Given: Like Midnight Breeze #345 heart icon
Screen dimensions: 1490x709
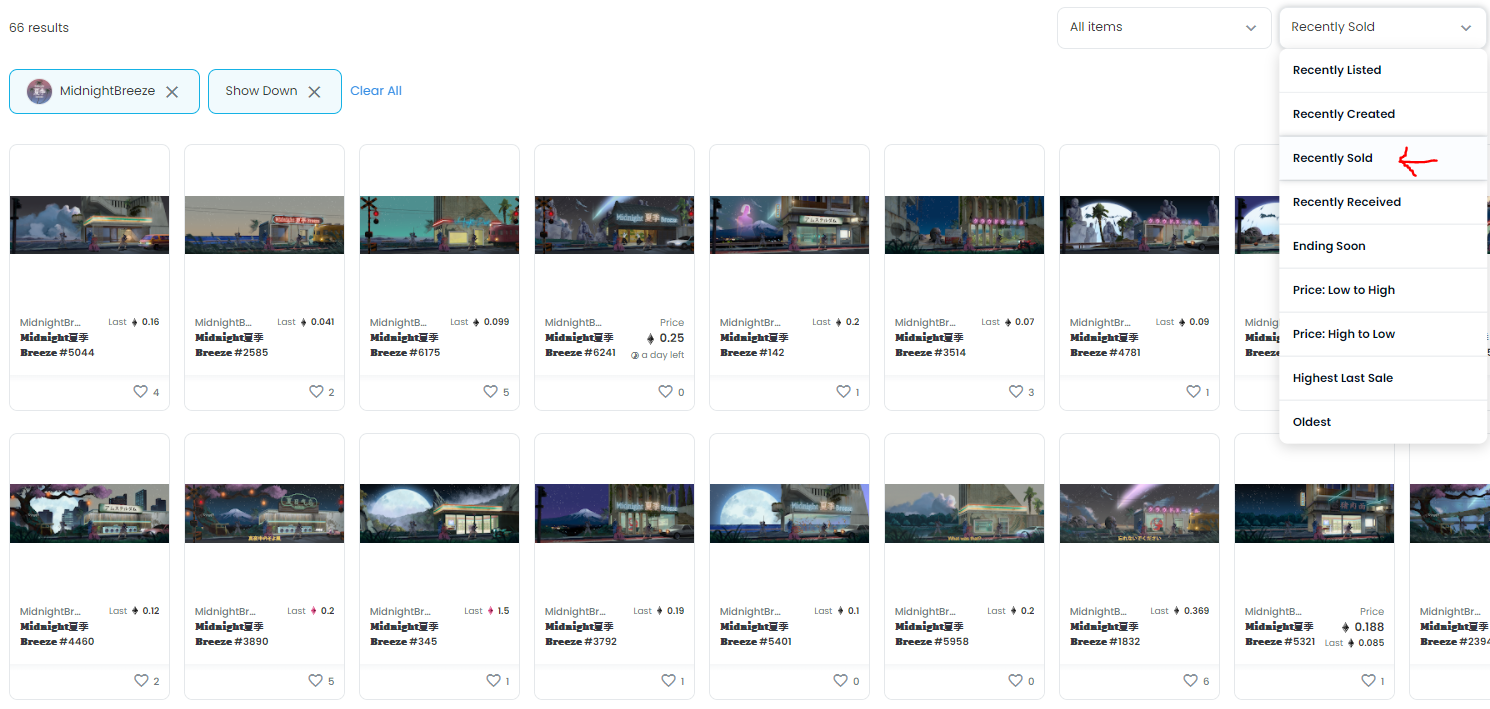Looking at the screenshot, I should 492,681.
